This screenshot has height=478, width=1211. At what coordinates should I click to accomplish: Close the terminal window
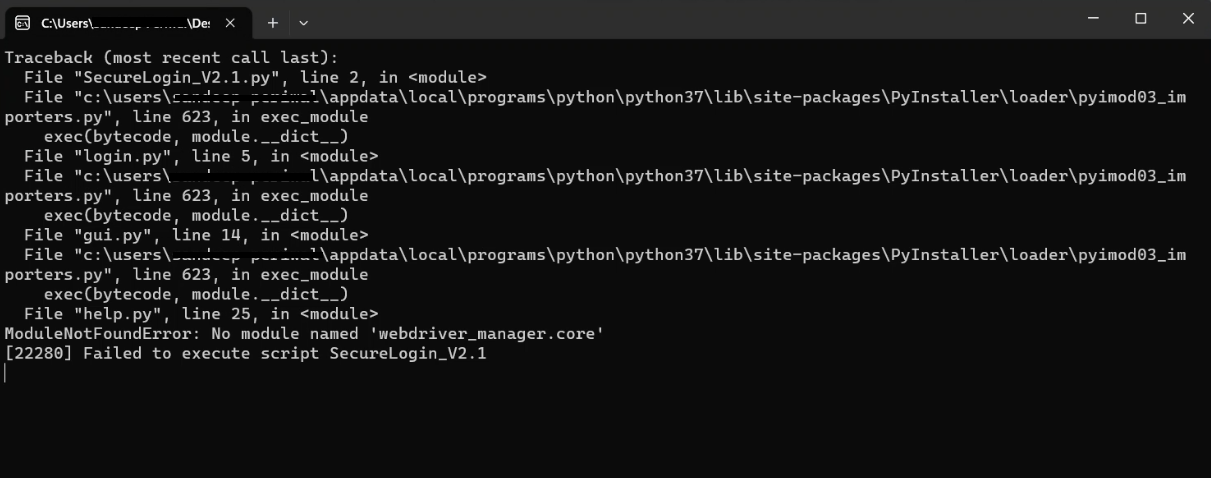[x=1188, y=19]
